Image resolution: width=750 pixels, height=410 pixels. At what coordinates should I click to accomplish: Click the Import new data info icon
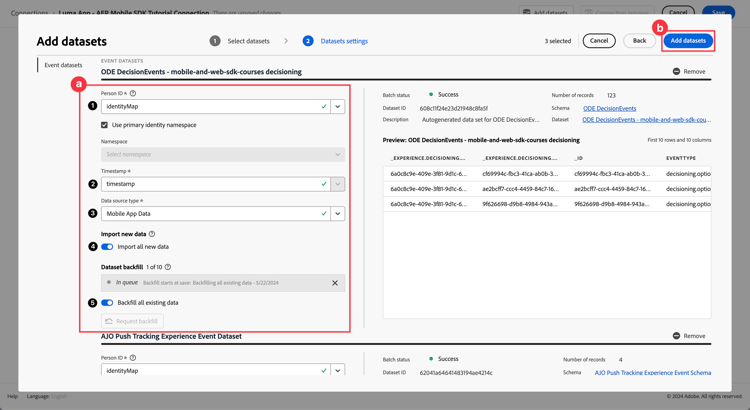click(152, 234)
